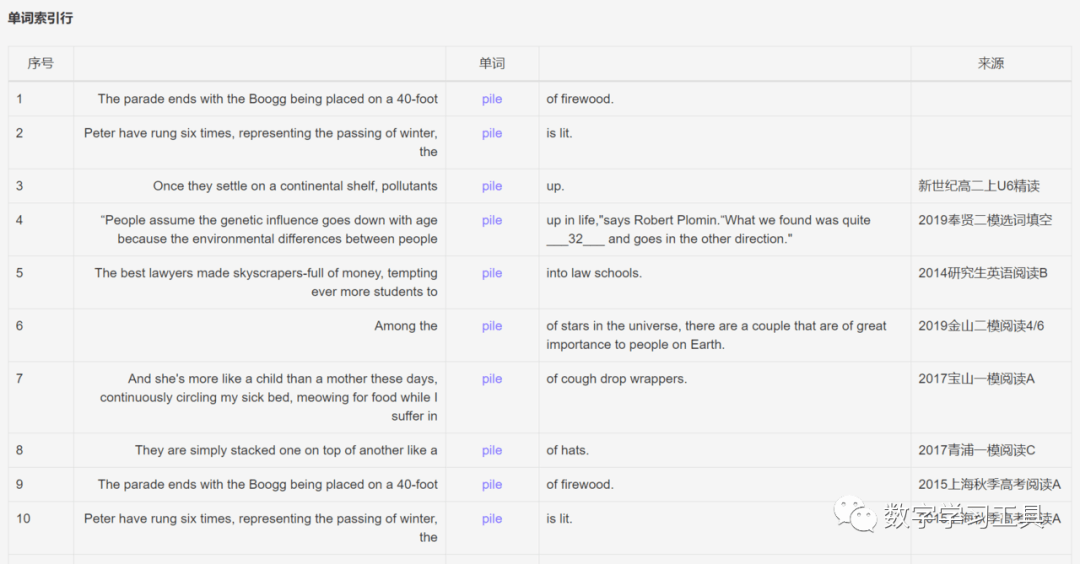The height and width of the screenshot is (564, 1080).
Task: Click the "pile" link in row 3
Action: coord(492,186)
